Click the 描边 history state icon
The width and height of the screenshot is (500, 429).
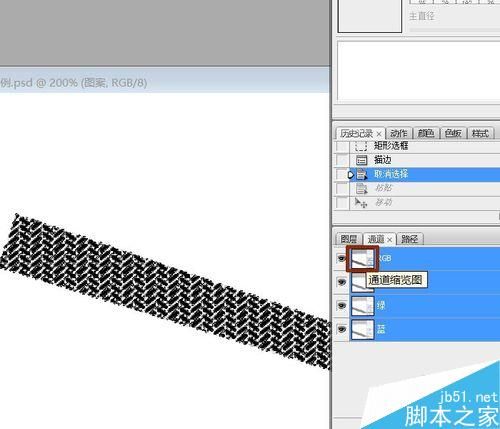pos(361,160)
